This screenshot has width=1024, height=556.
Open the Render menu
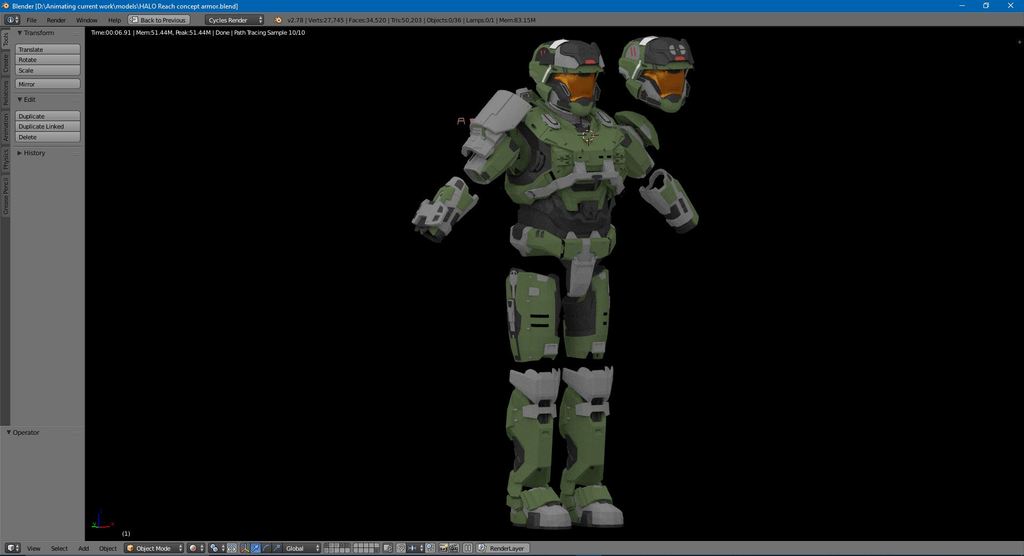56,20
